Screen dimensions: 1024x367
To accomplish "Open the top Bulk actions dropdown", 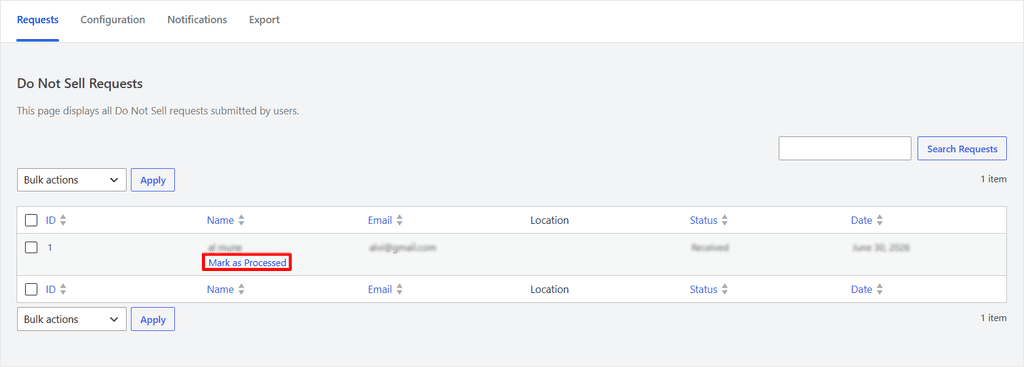I will coord(71,180).
